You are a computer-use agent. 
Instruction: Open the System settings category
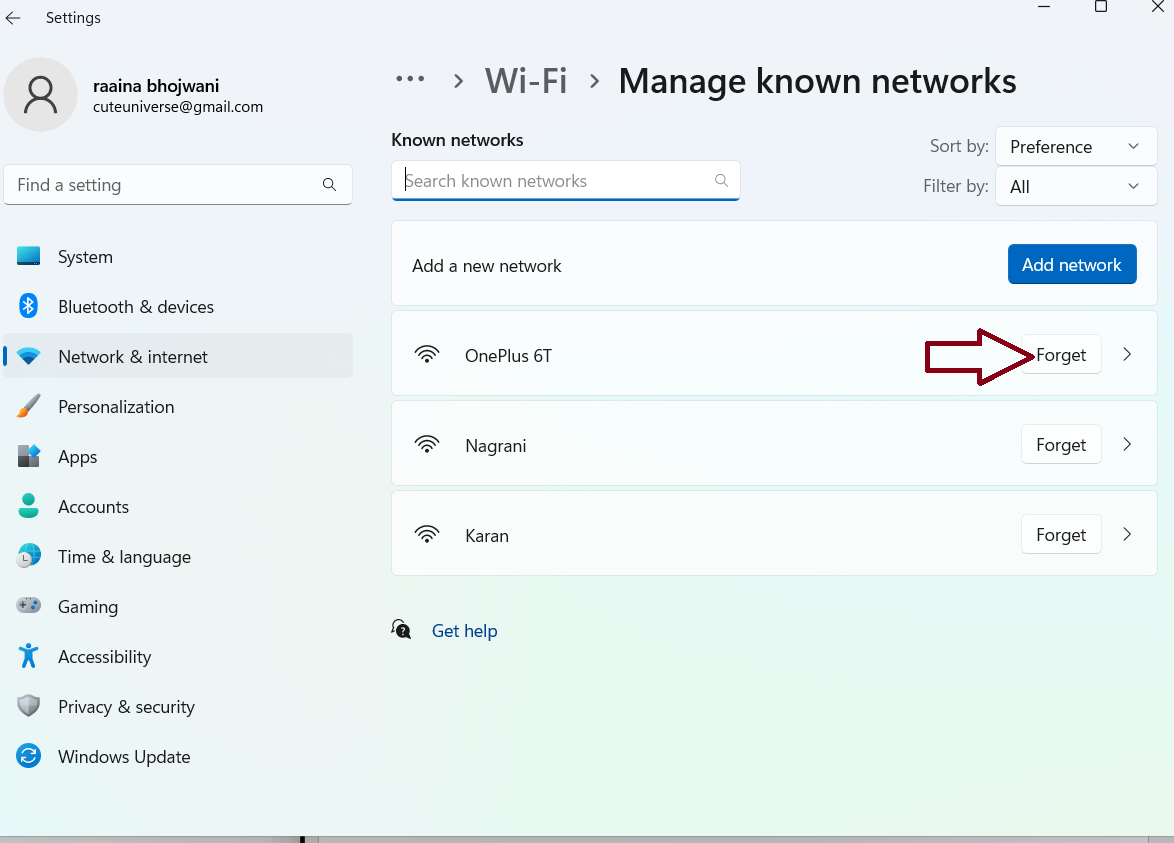(x=85, y=257)
